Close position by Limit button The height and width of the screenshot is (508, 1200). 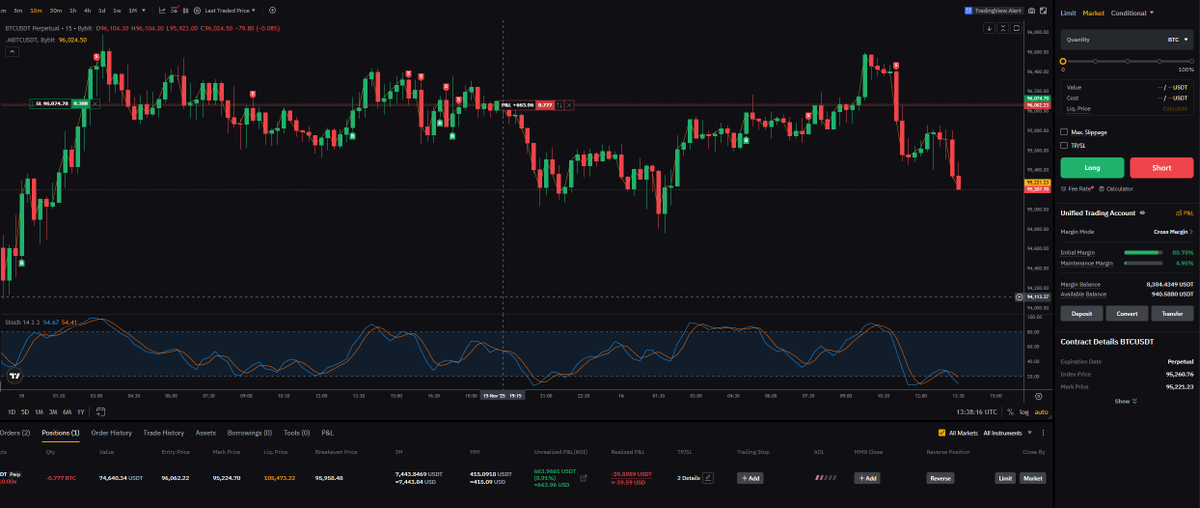point(1006,478)
